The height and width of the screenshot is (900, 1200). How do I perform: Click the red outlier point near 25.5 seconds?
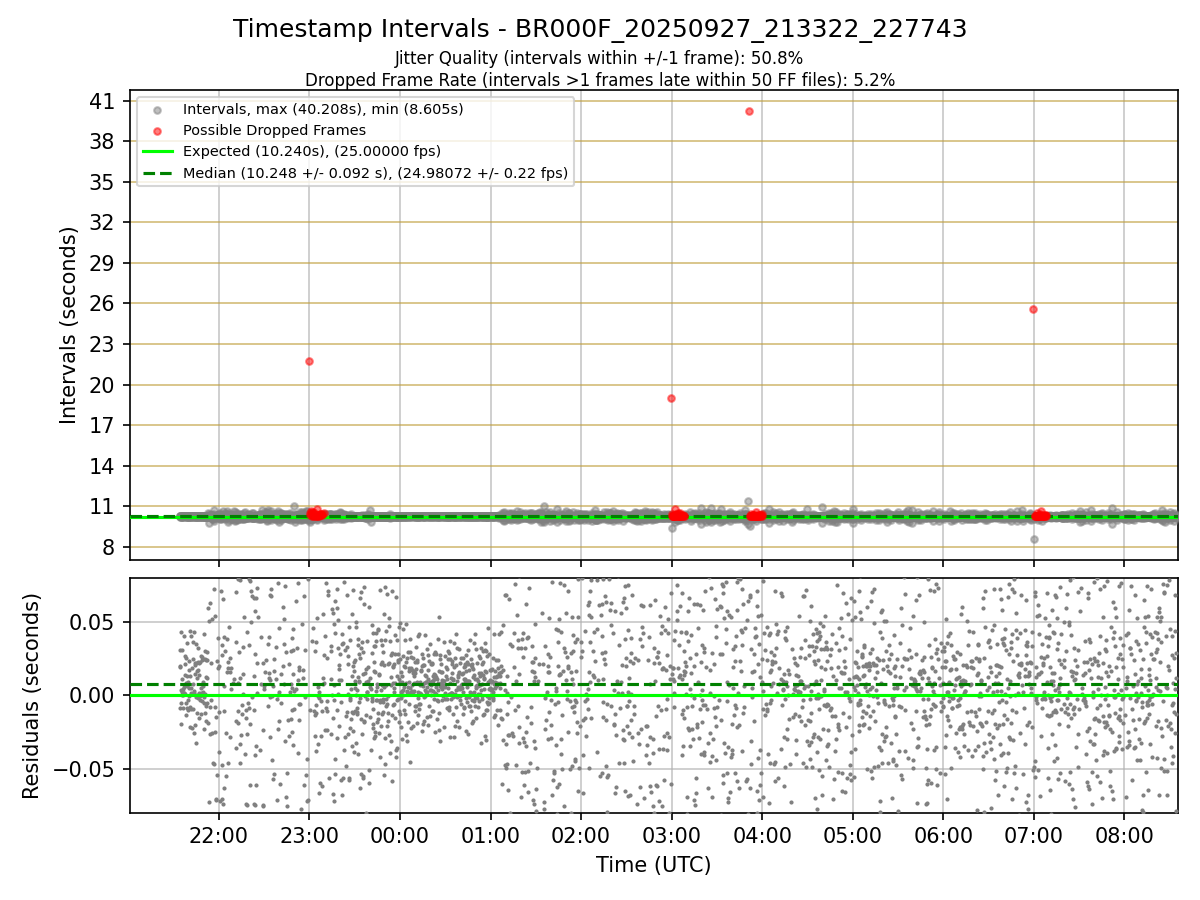(1033, 309)
